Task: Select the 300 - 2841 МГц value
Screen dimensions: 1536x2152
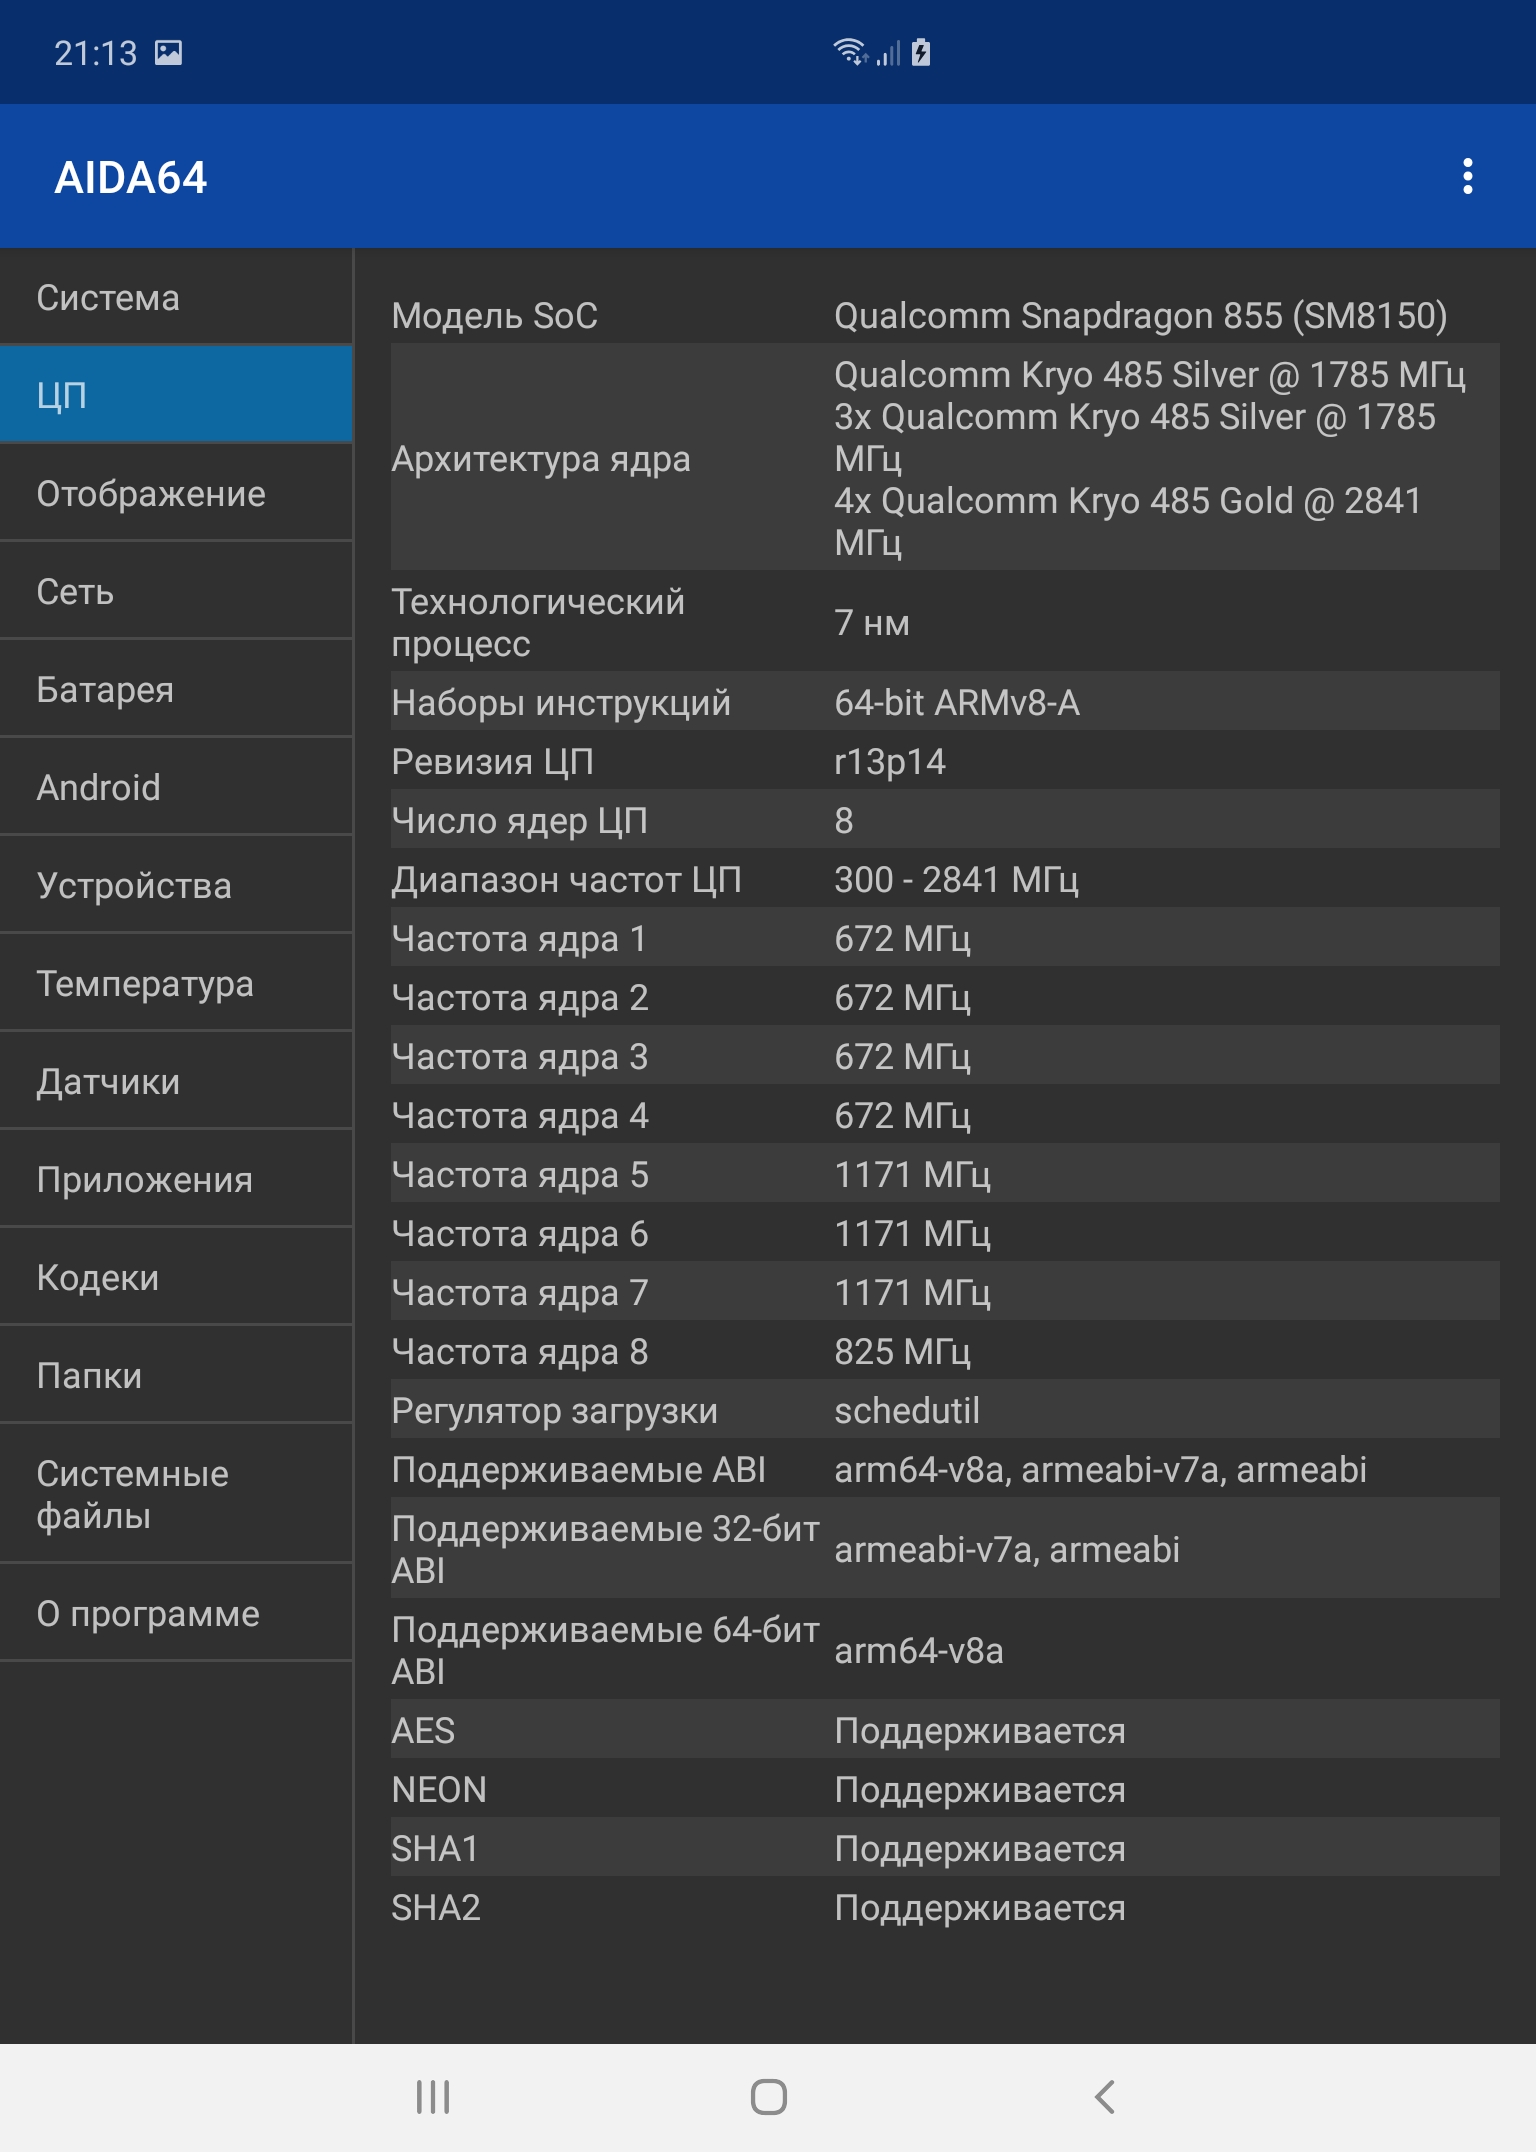Action: click(957, 880)
